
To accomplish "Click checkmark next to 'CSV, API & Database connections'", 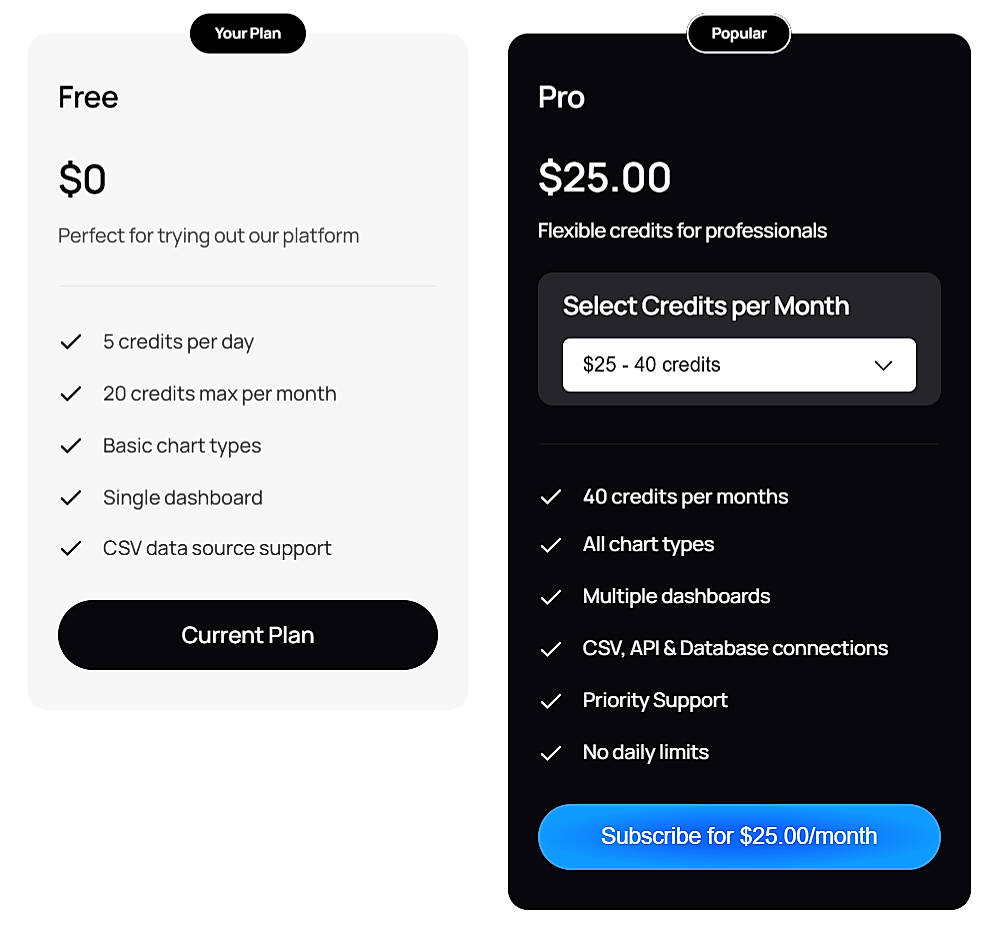I will tap(550, 648).
